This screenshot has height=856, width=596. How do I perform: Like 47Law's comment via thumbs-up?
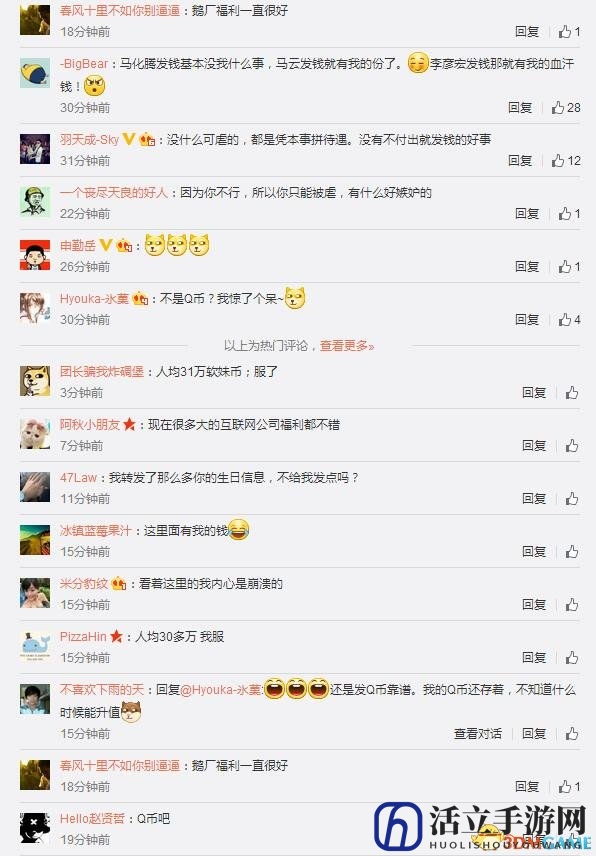tap(571, 498)
